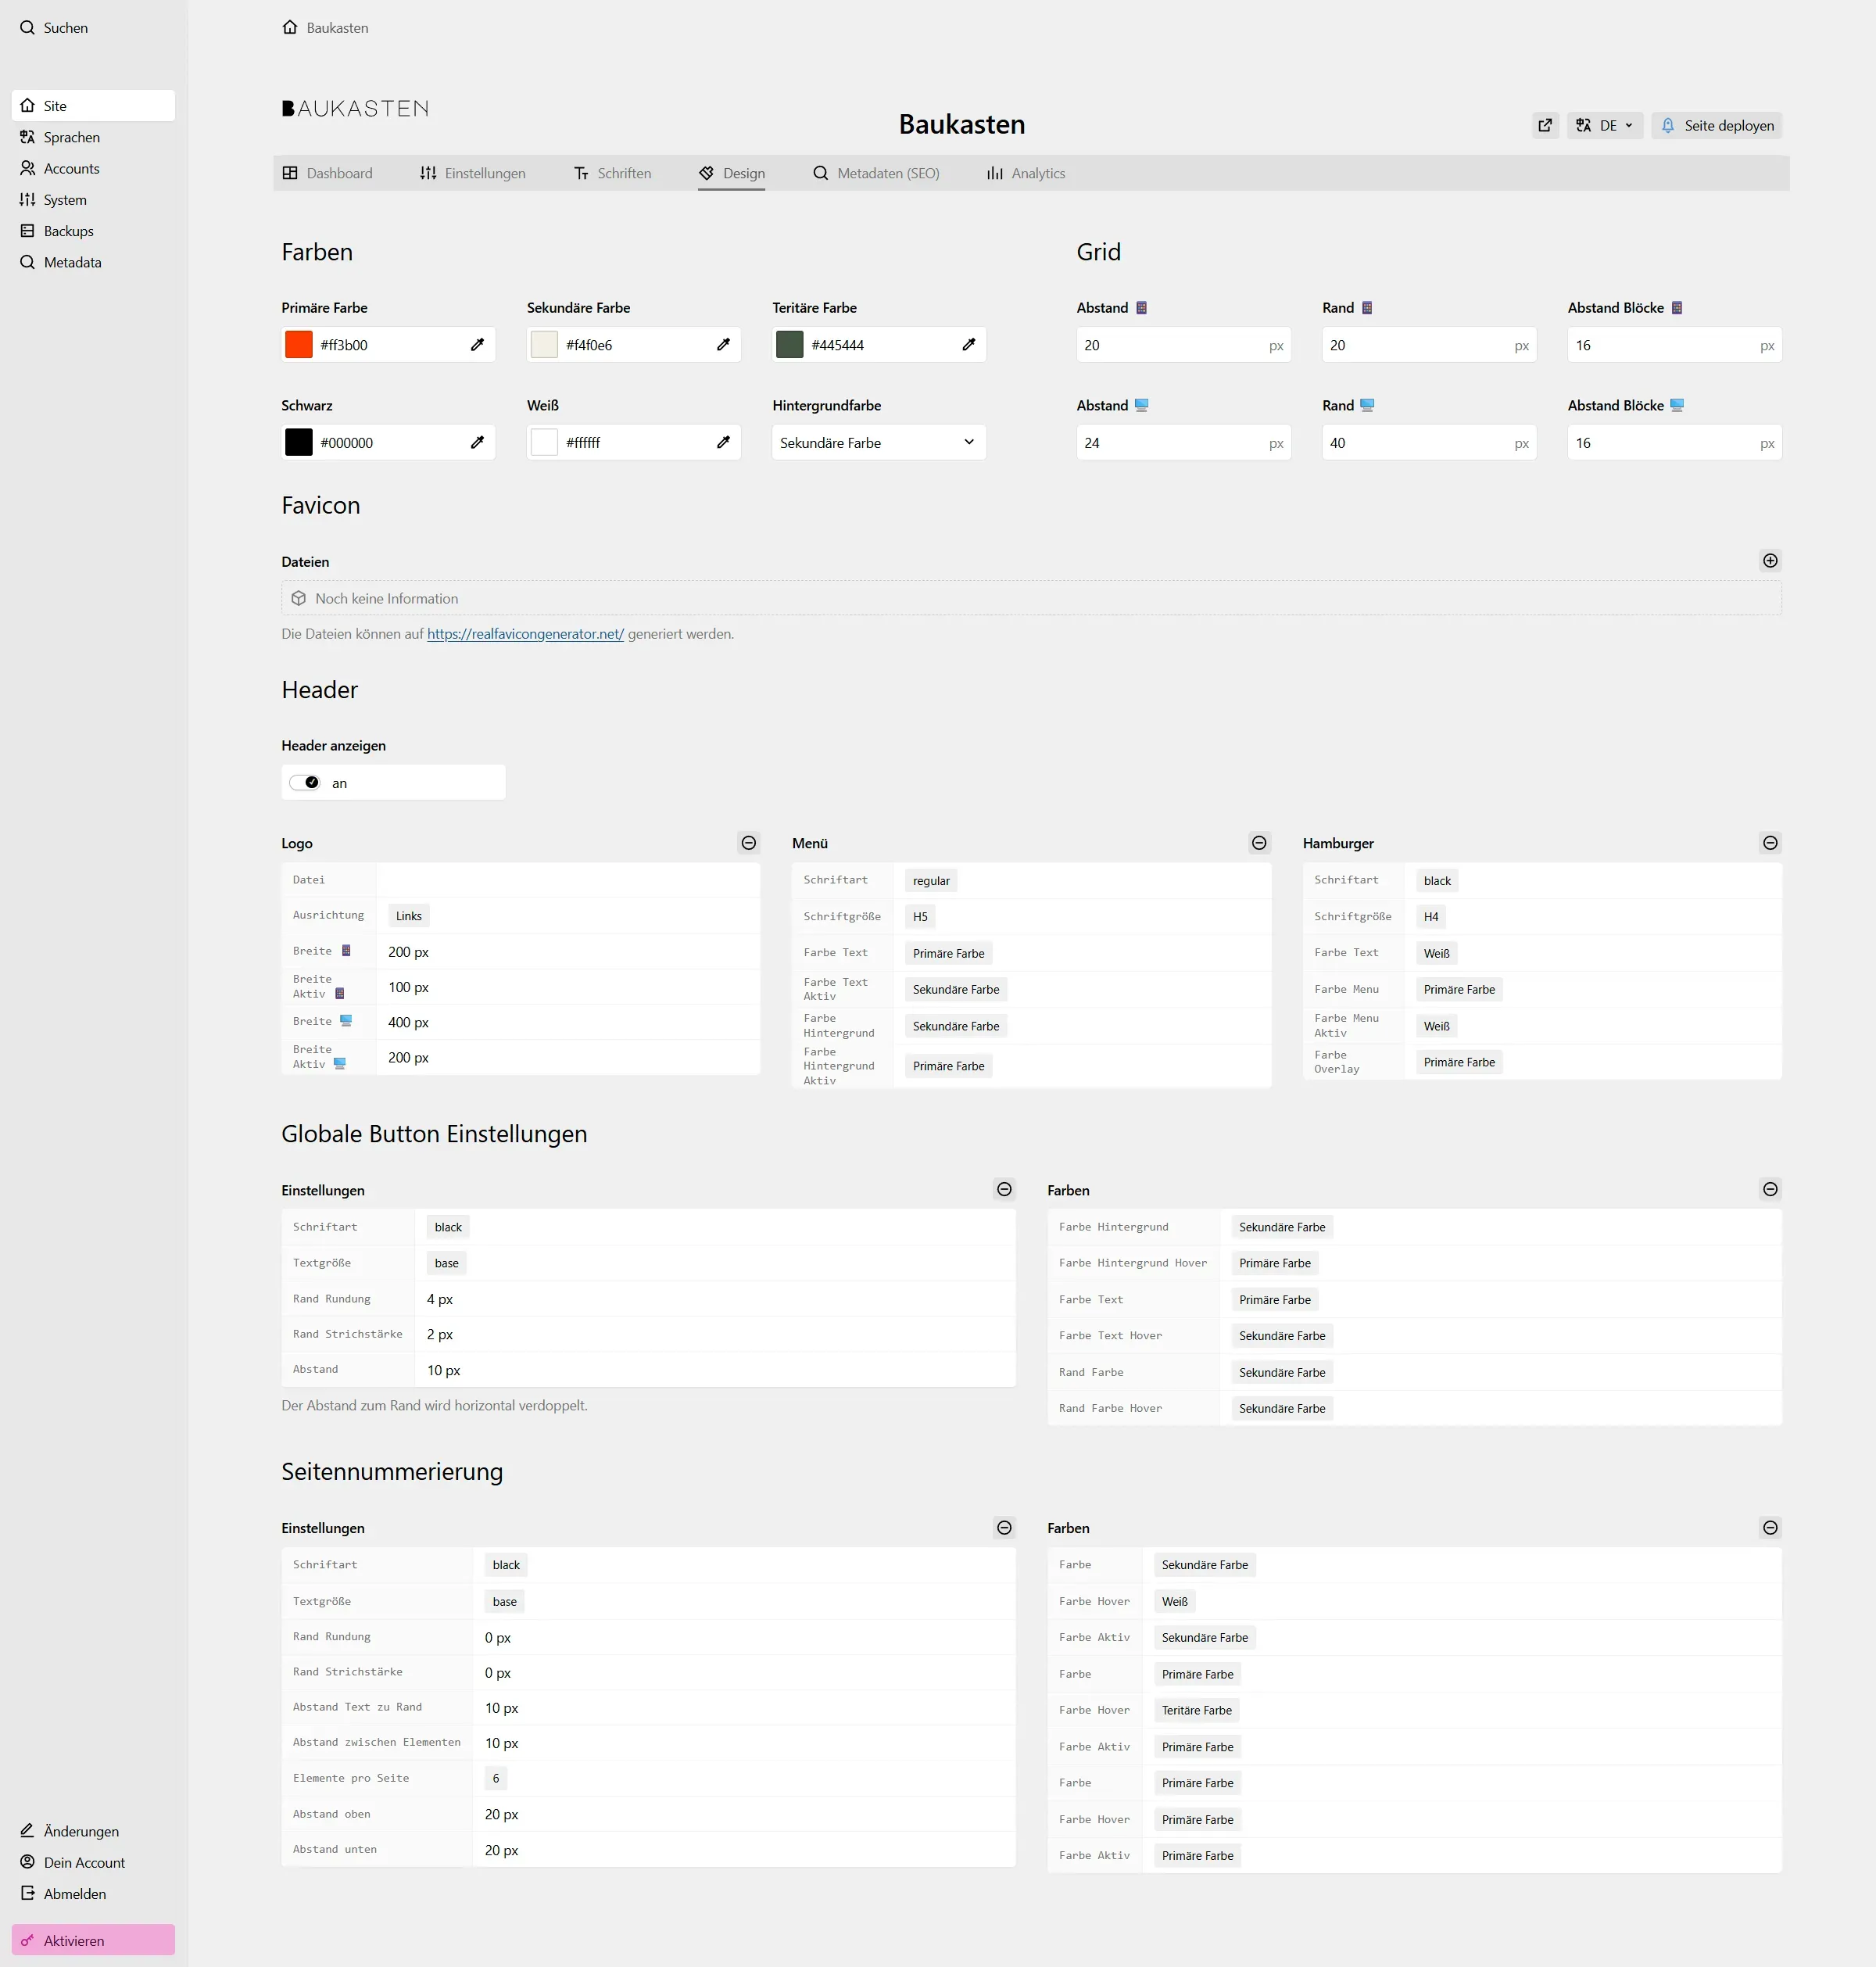Click the open-in-new-window icon

click(x=1545, y=125)
